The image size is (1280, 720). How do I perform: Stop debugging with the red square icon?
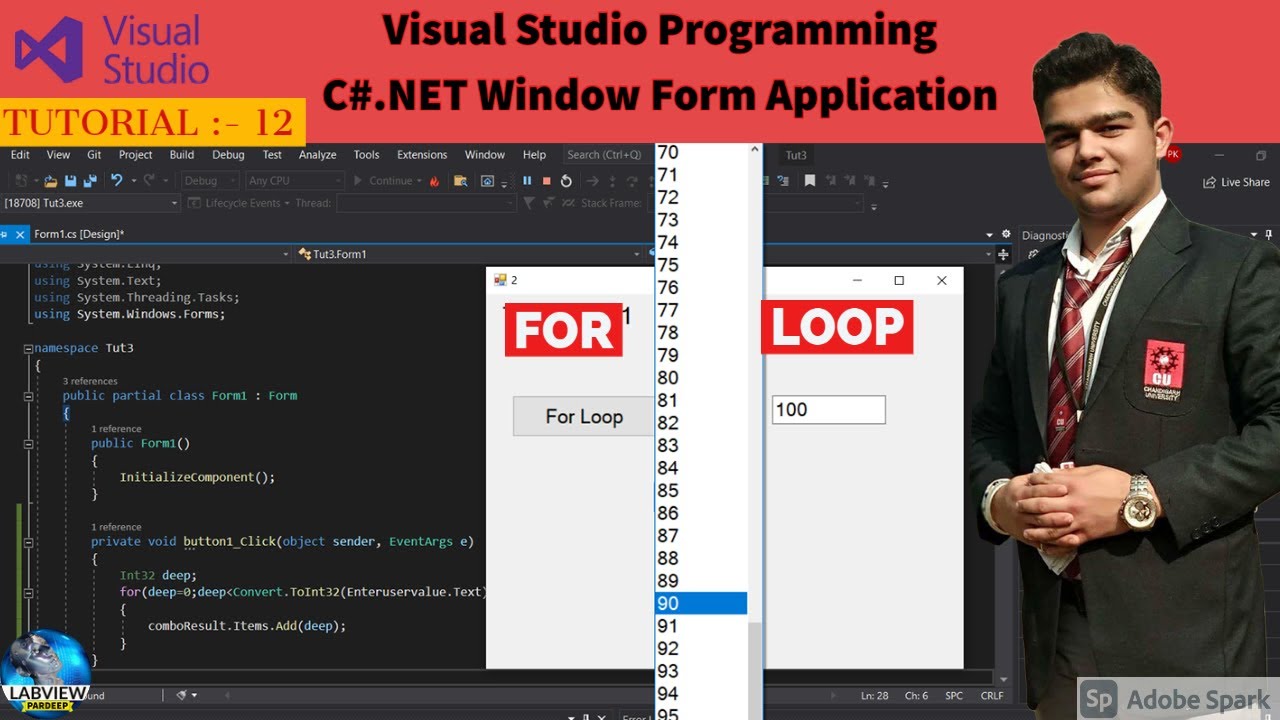pos(546,181)
